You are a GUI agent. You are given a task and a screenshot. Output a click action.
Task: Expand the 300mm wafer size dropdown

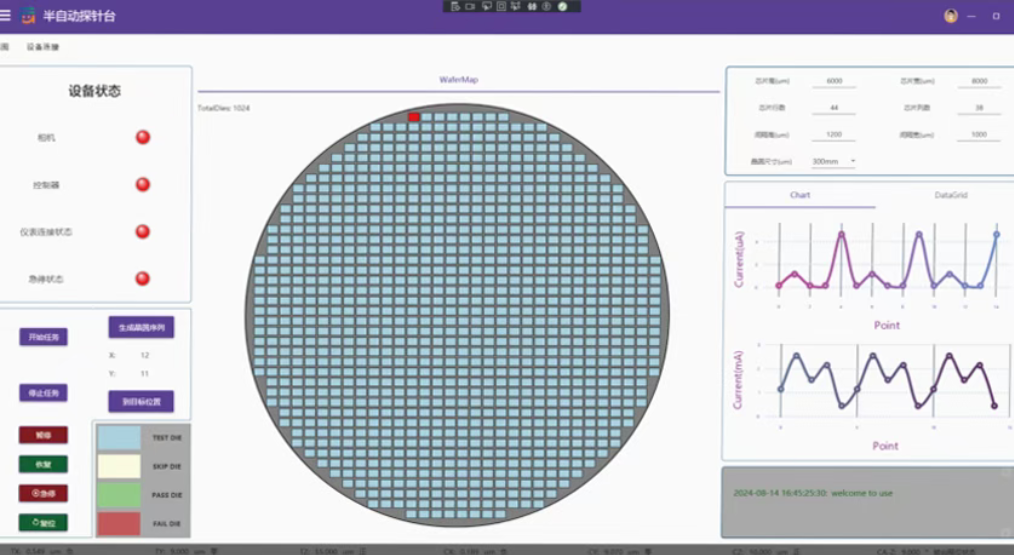tap(834, 161)
